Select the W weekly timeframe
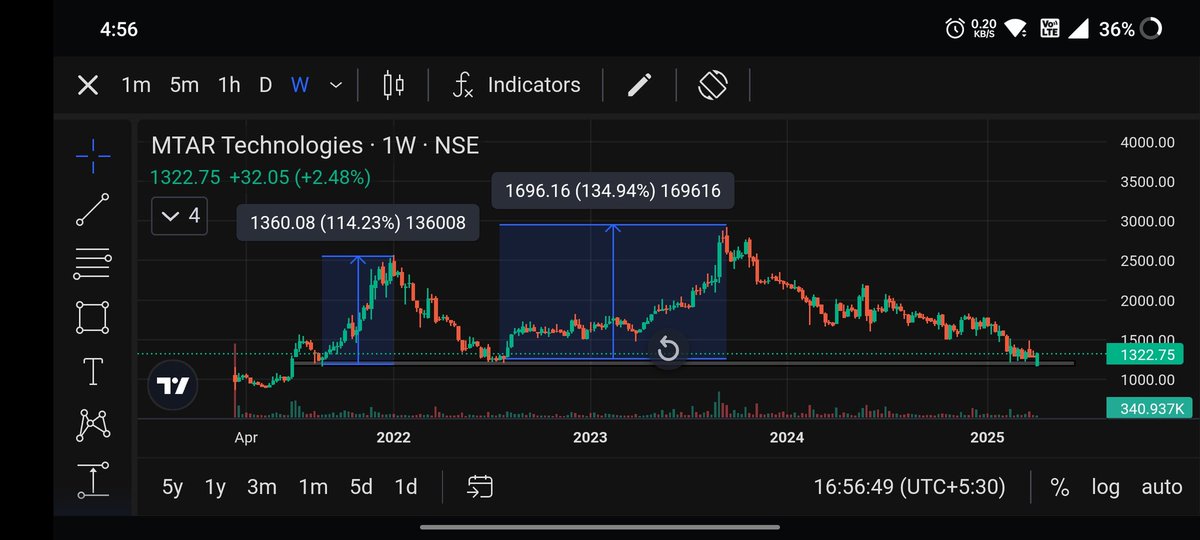 point(300,85)
